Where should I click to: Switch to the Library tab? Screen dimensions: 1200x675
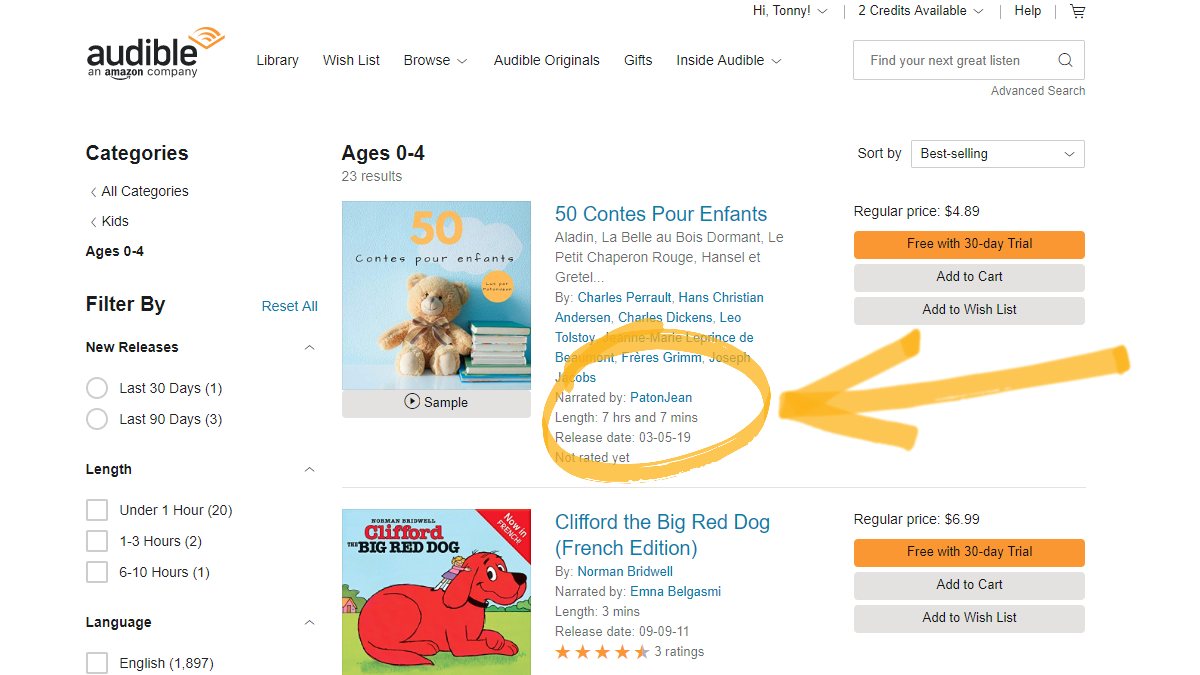pyautogui.click(x=277, y=60)
